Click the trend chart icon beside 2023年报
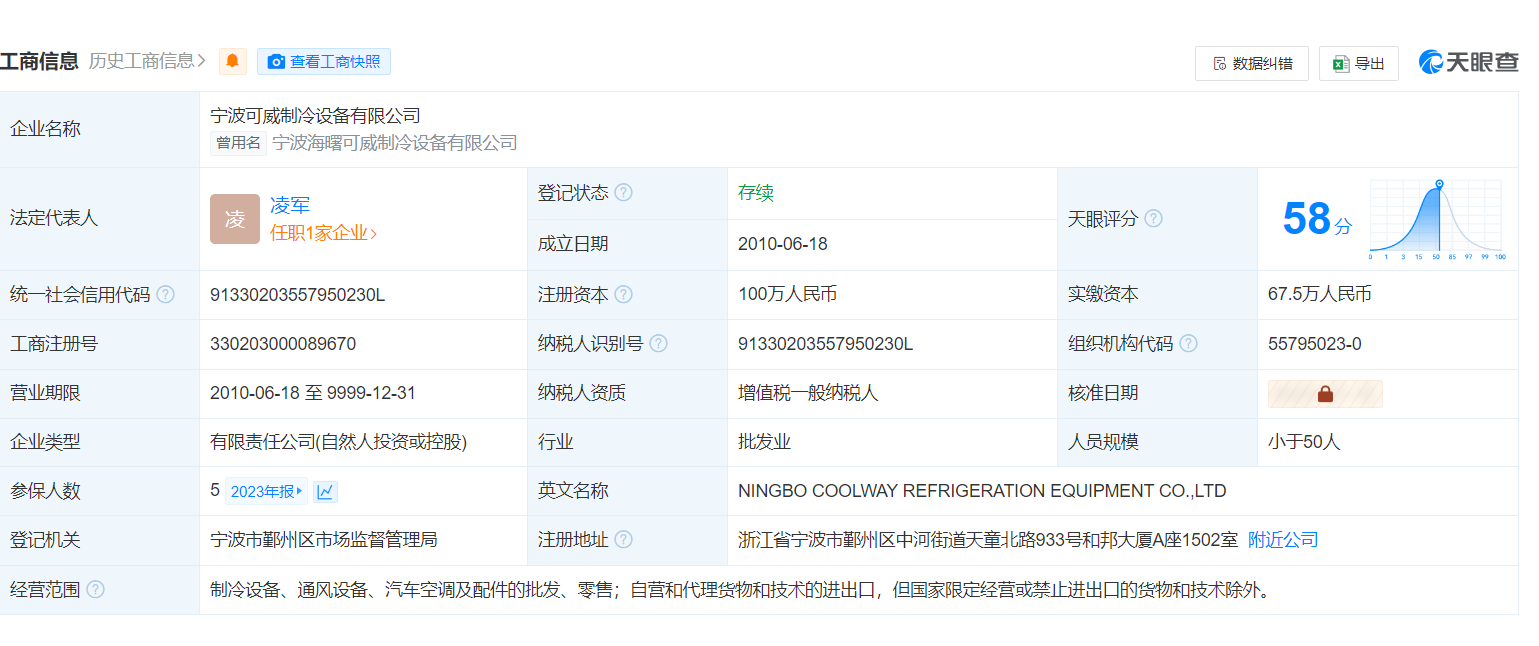The height and width of the screenshot is (646, 1539). 325,491
